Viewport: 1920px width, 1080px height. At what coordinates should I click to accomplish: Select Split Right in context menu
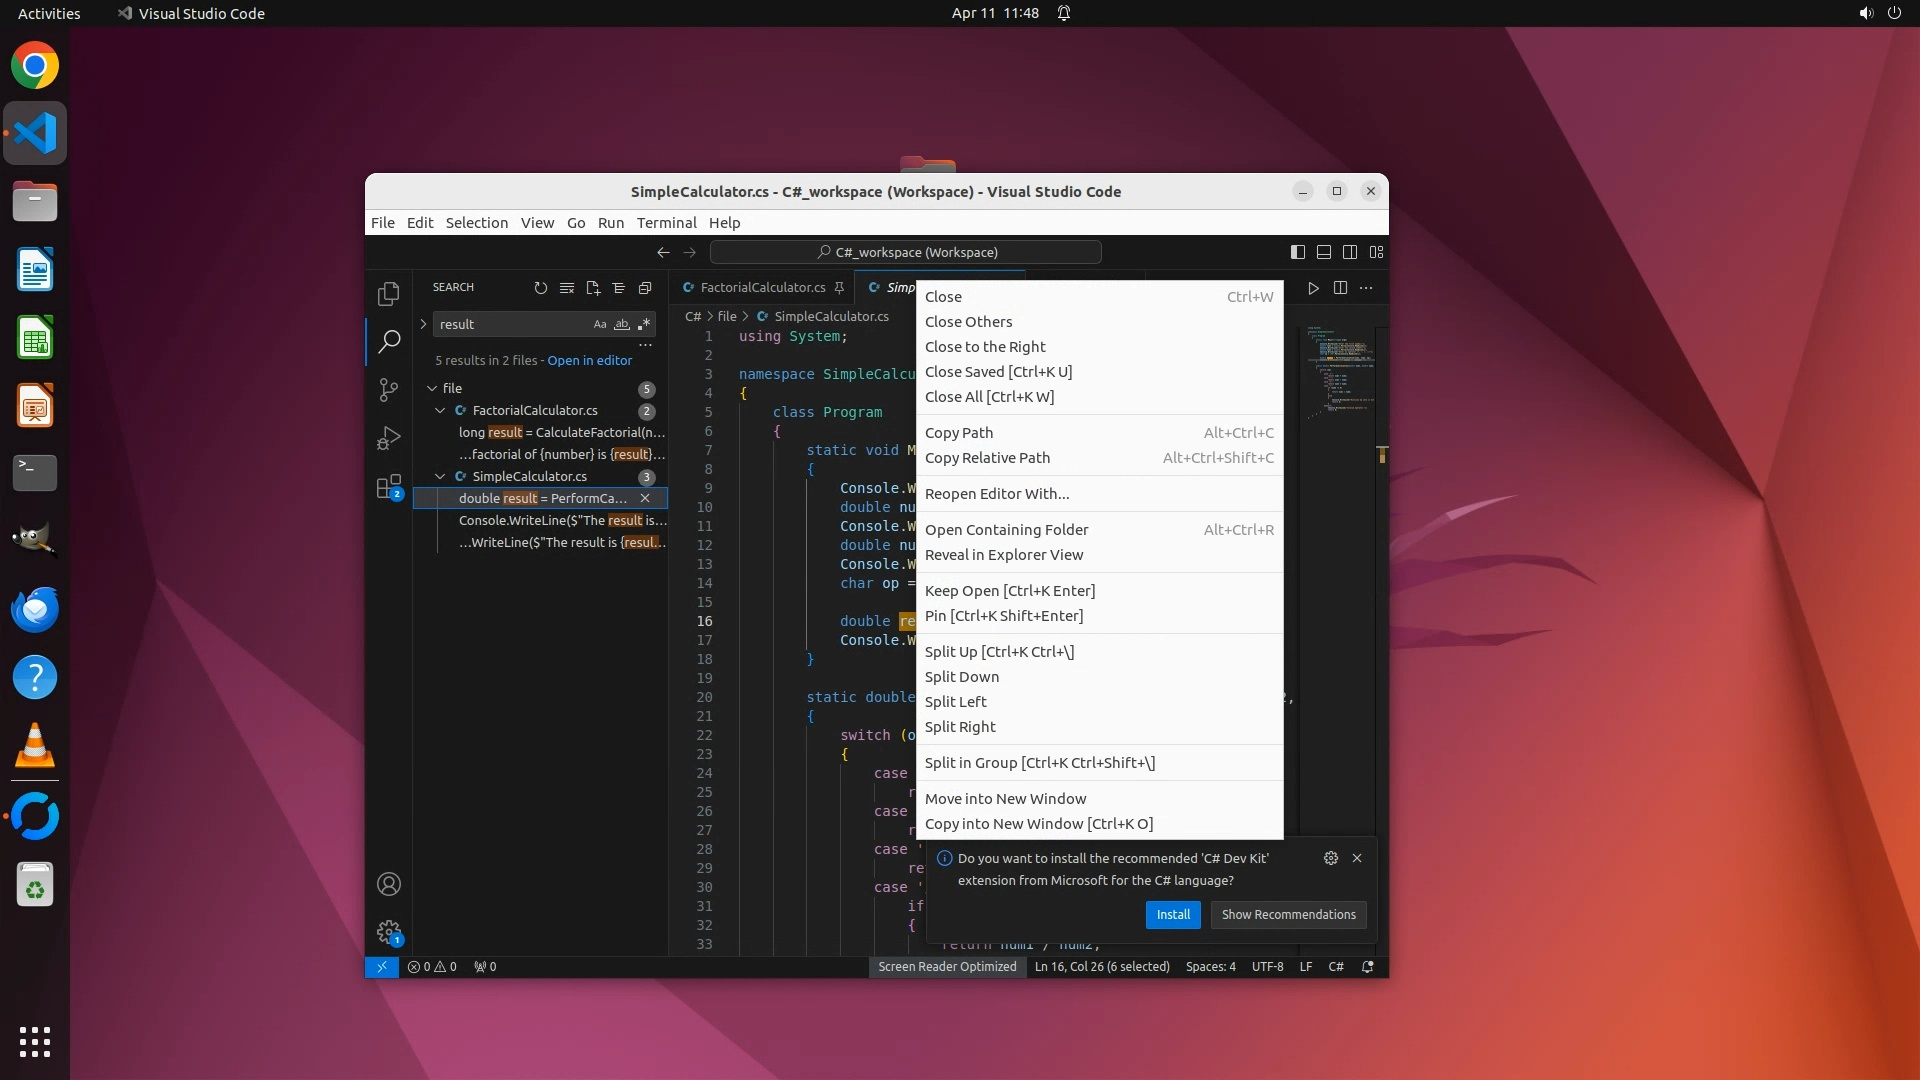pos(959,727)
